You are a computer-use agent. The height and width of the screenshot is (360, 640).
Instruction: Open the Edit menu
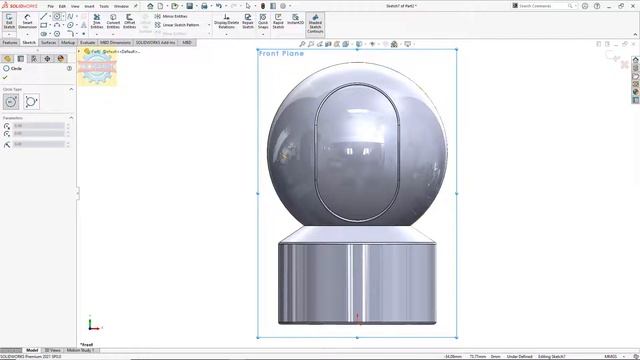point(62,6)
